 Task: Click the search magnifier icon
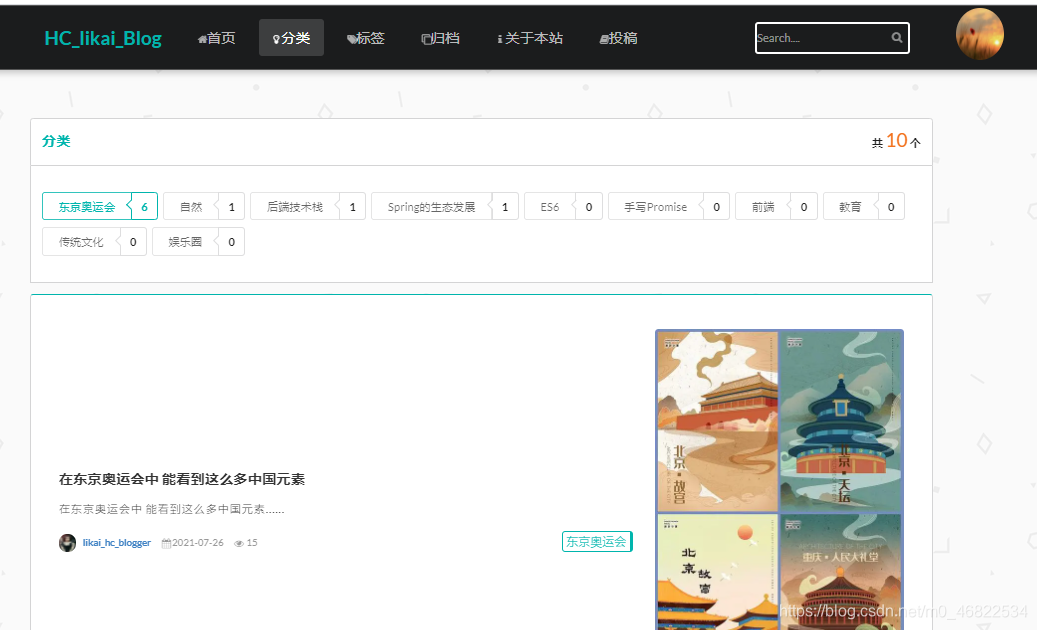tap(896, 38)
